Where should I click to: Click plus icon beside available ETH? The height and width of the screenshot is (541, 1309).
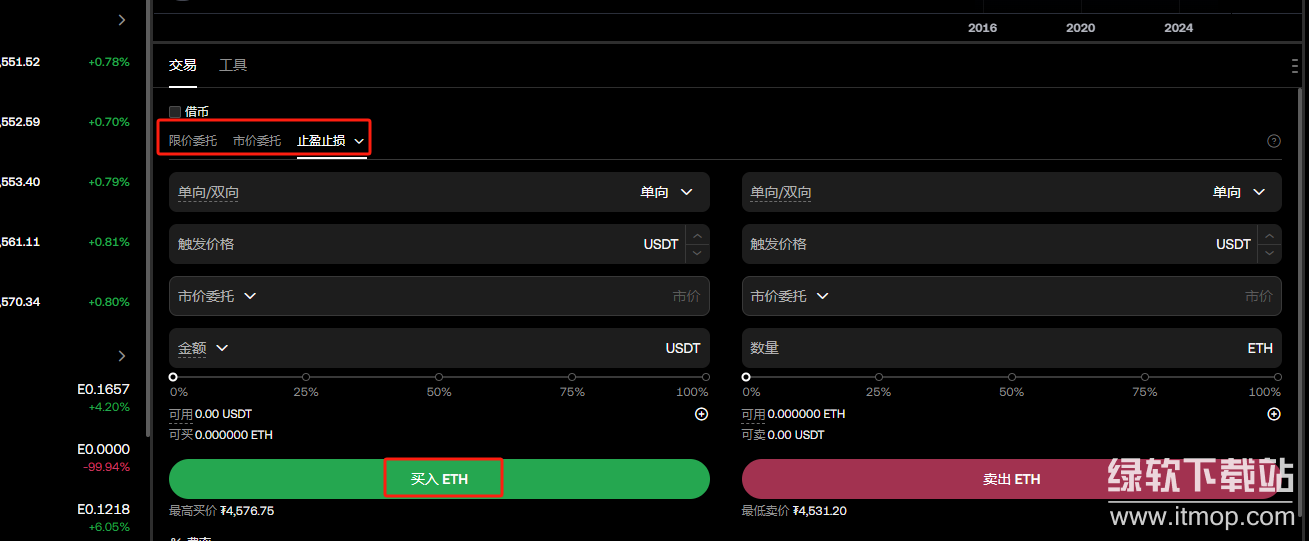click(1273, 414)
